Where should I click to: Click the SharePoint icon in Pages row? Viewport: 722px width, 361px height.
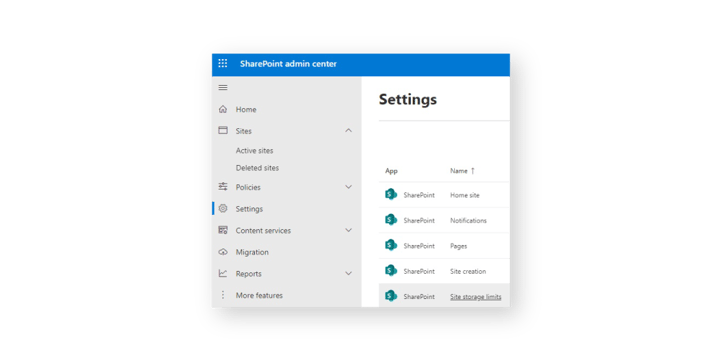pyautogui.click(x=391, y=245)
